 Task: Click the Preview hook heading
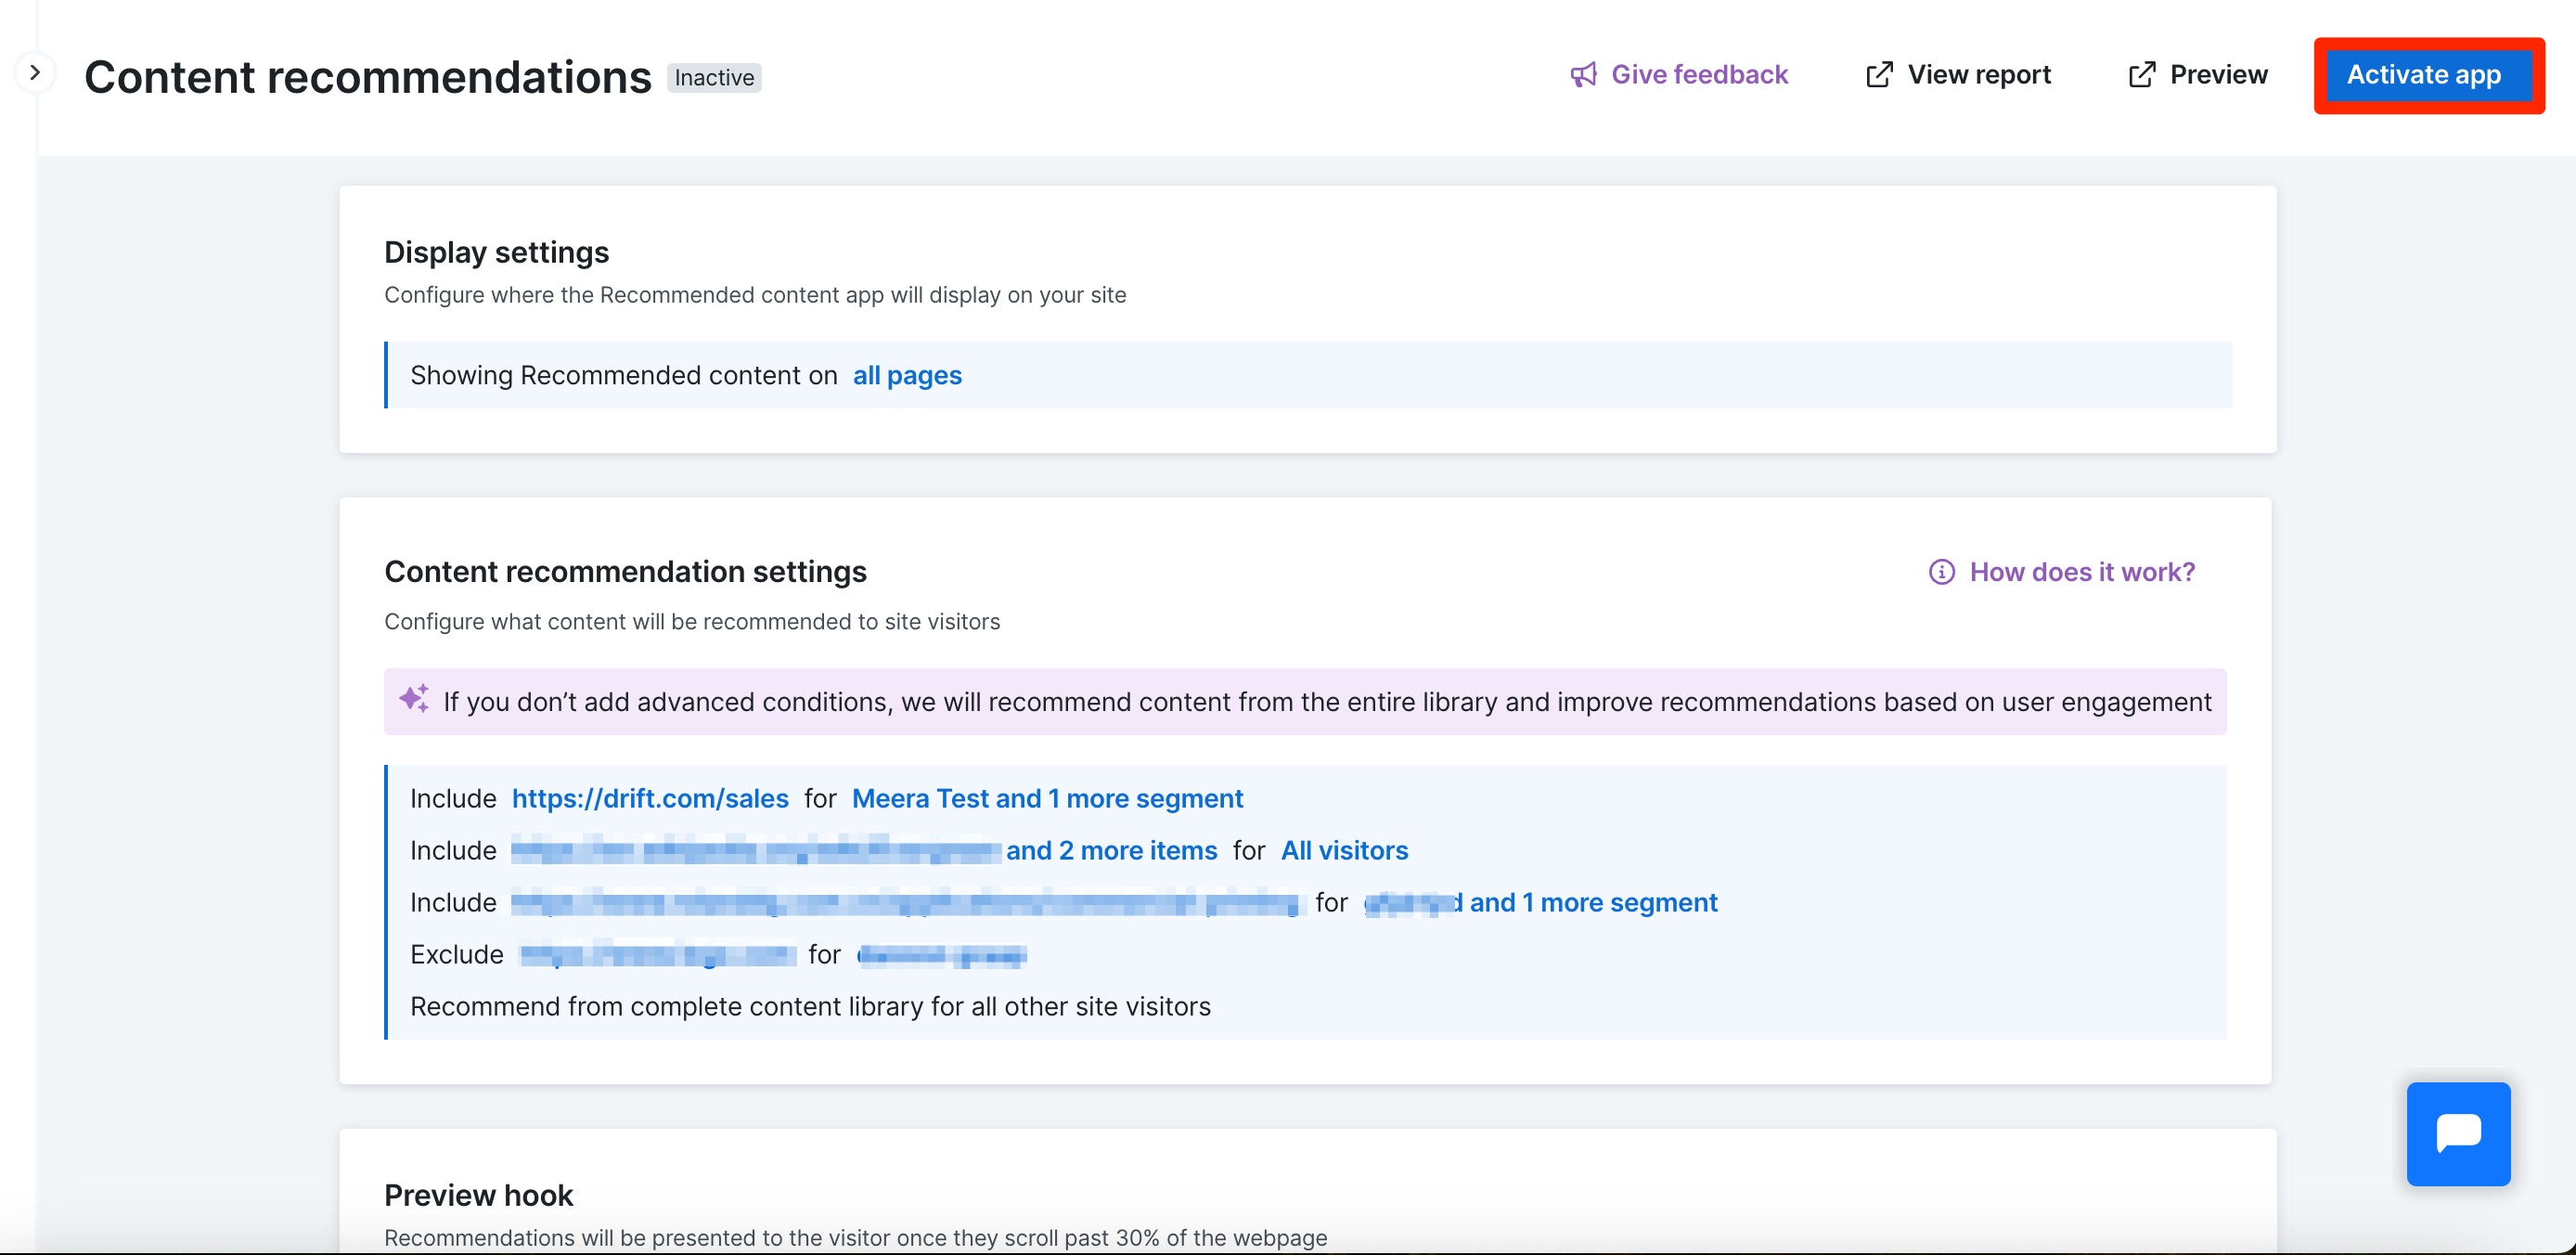click(479, 1195)
